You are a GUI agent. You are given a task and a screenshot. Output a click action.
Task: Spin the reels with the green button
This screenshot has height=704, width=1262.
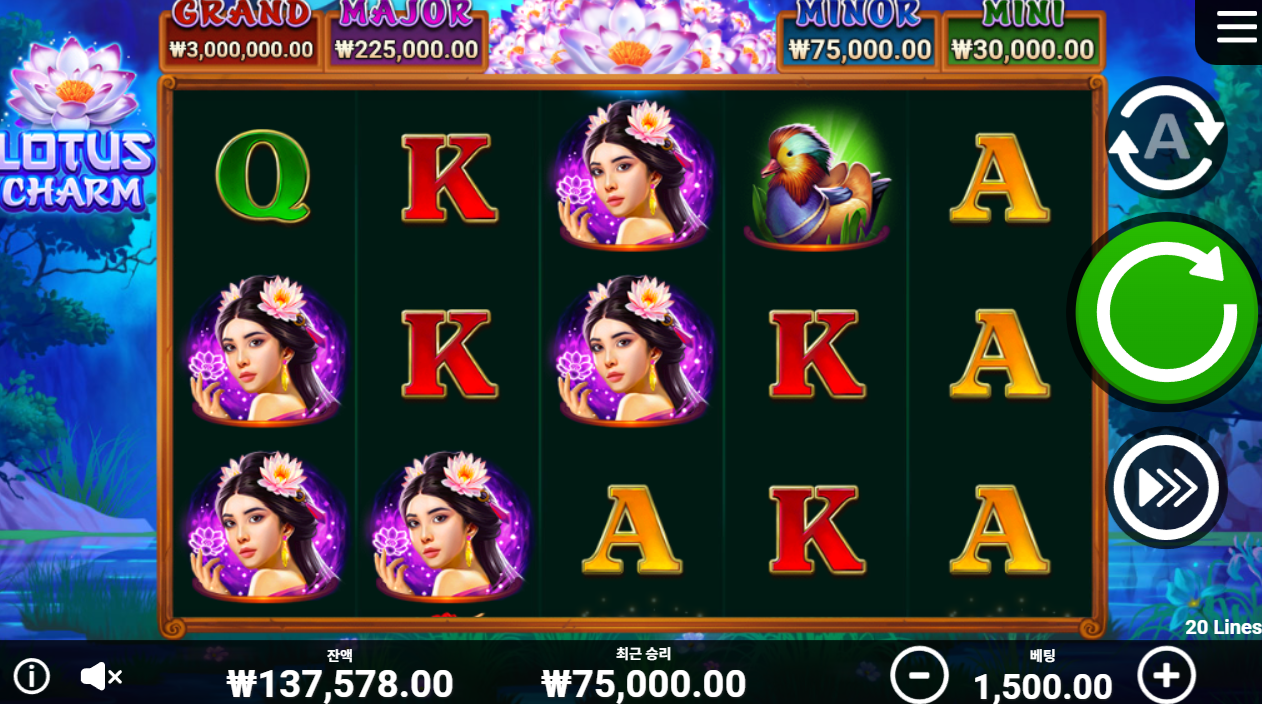(x=1166, y=312)
